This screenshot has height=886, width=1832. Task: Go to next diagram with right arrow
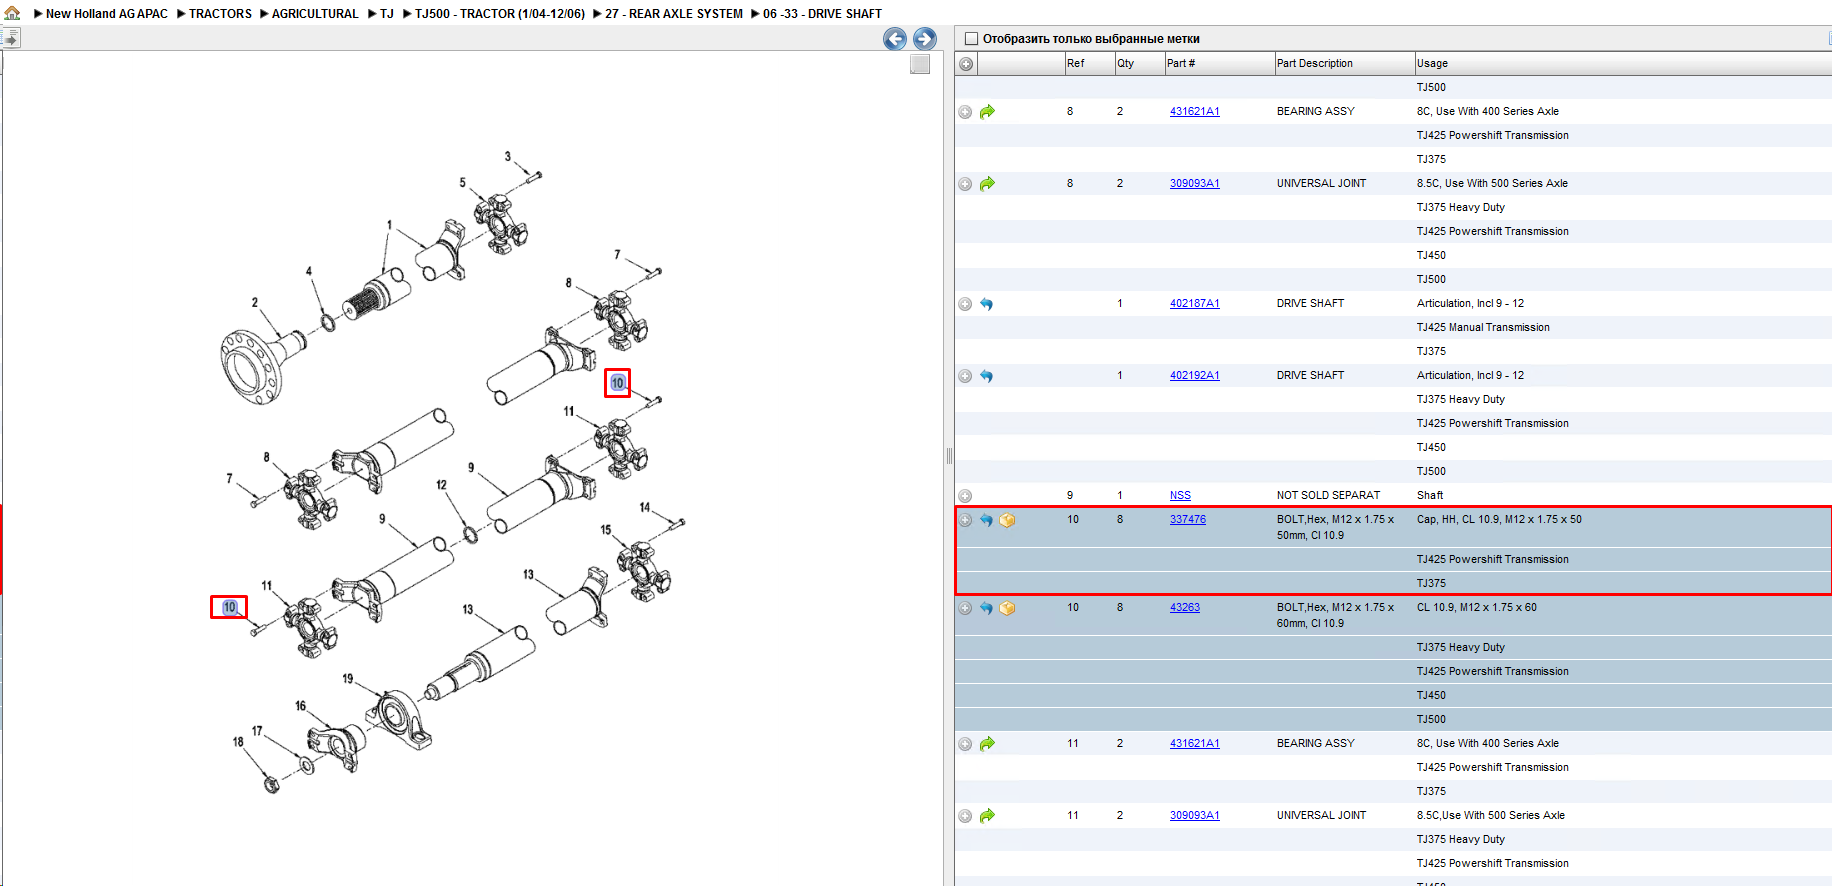[x=925, y=39]
